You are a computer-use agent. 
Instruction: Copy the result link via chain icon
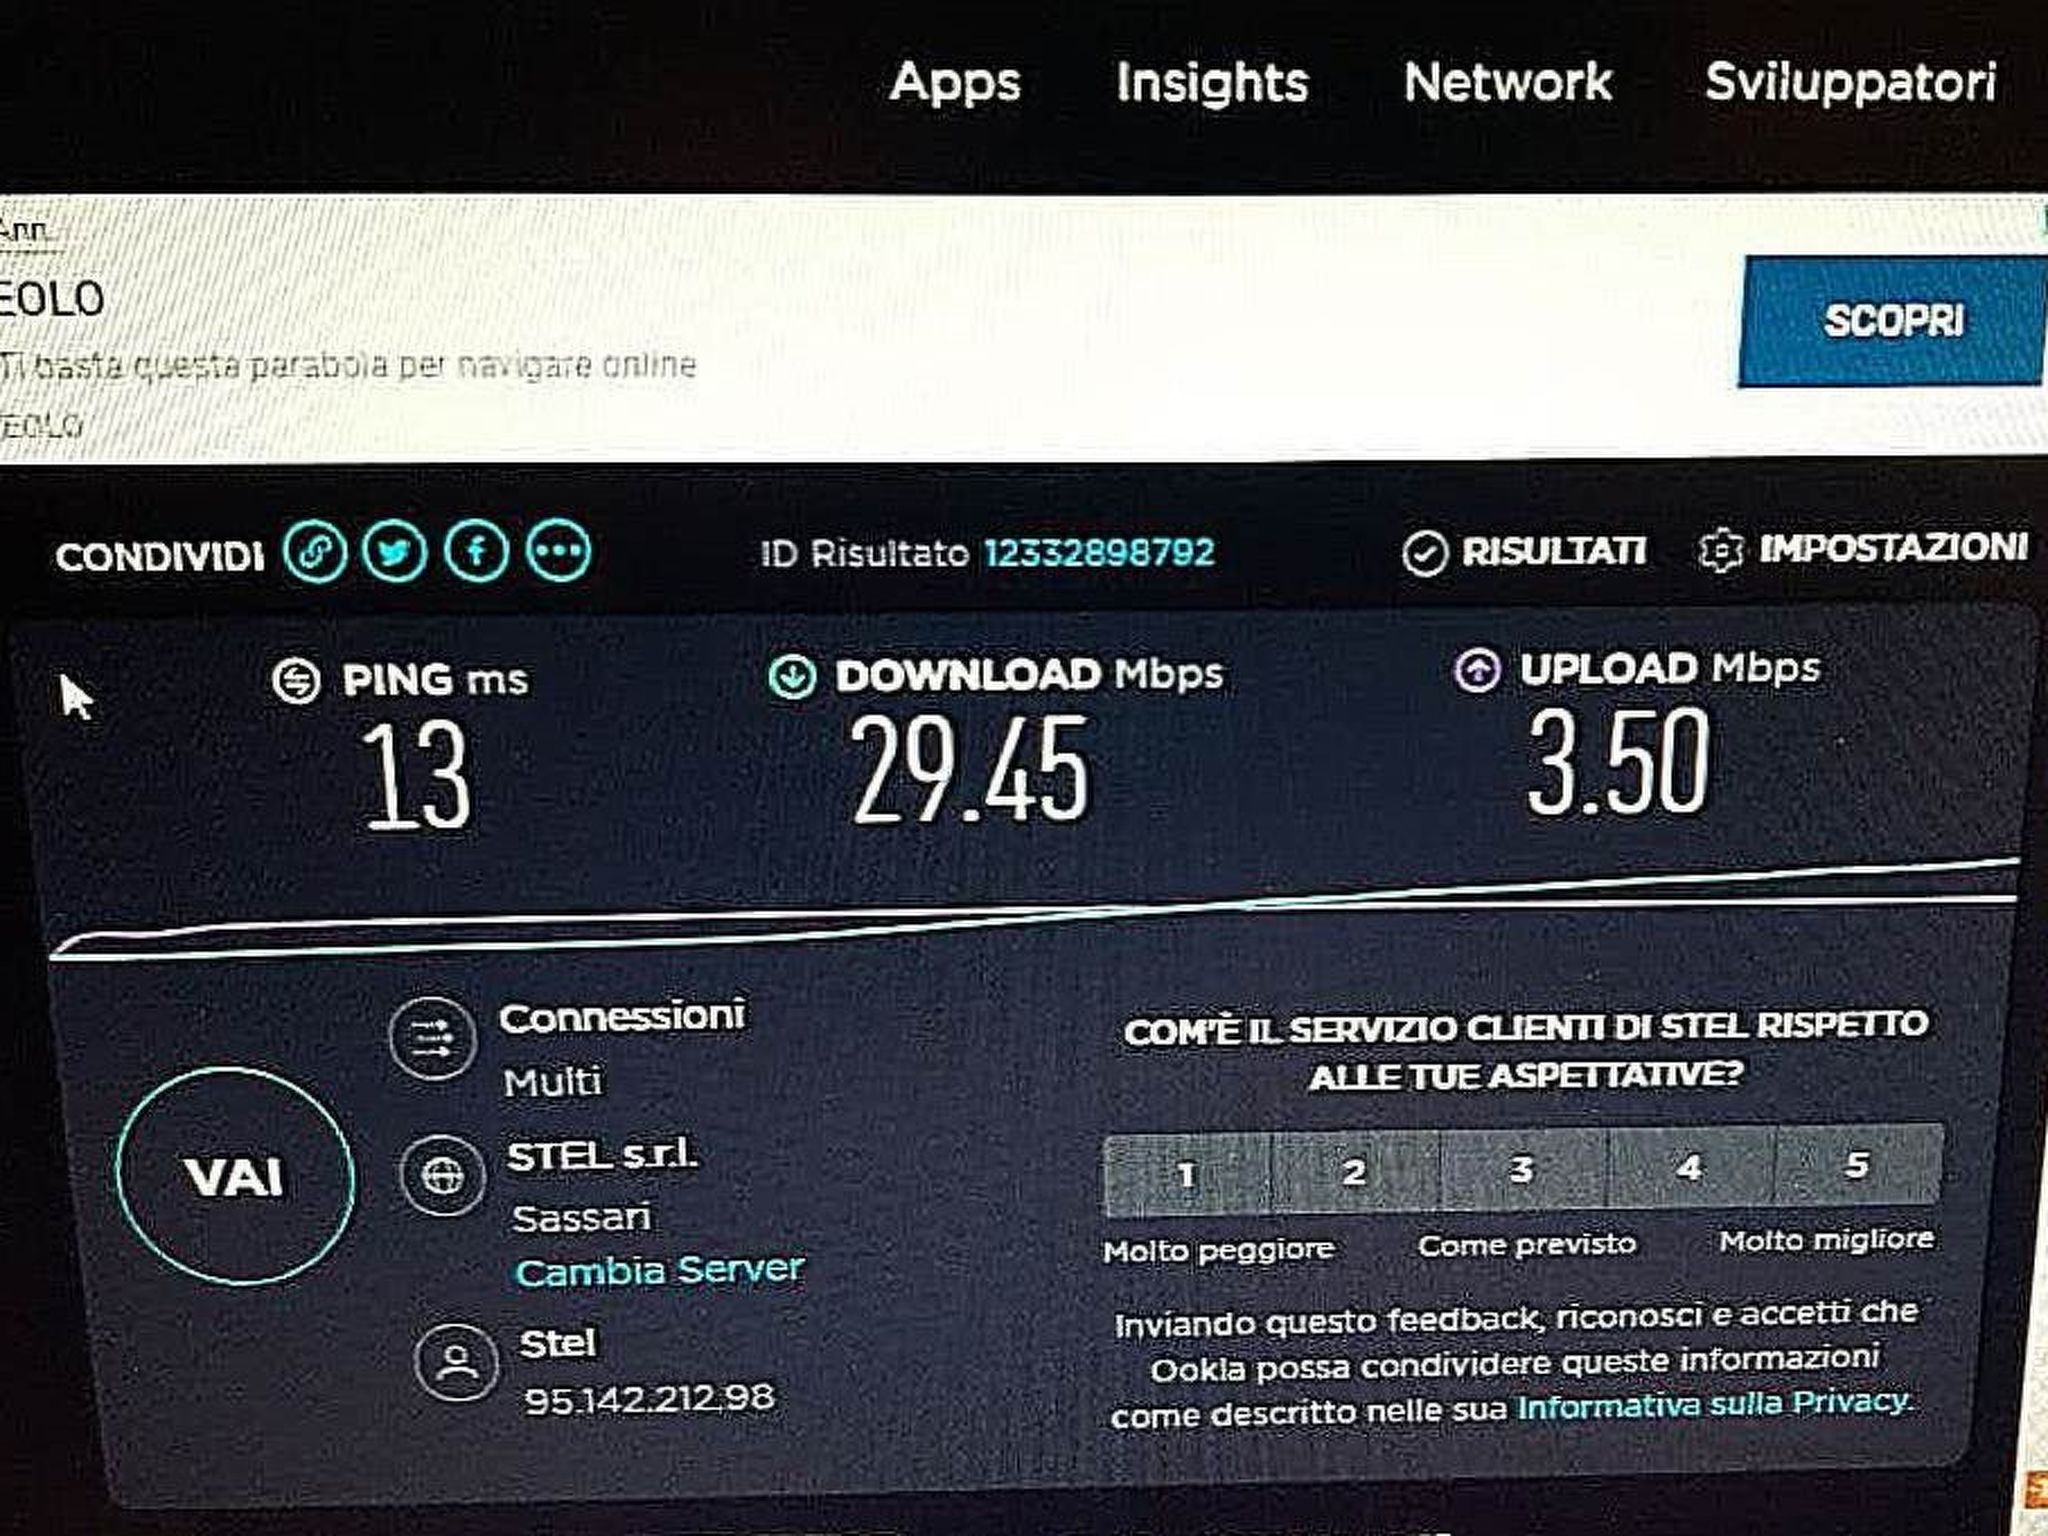tap(315, 552)
